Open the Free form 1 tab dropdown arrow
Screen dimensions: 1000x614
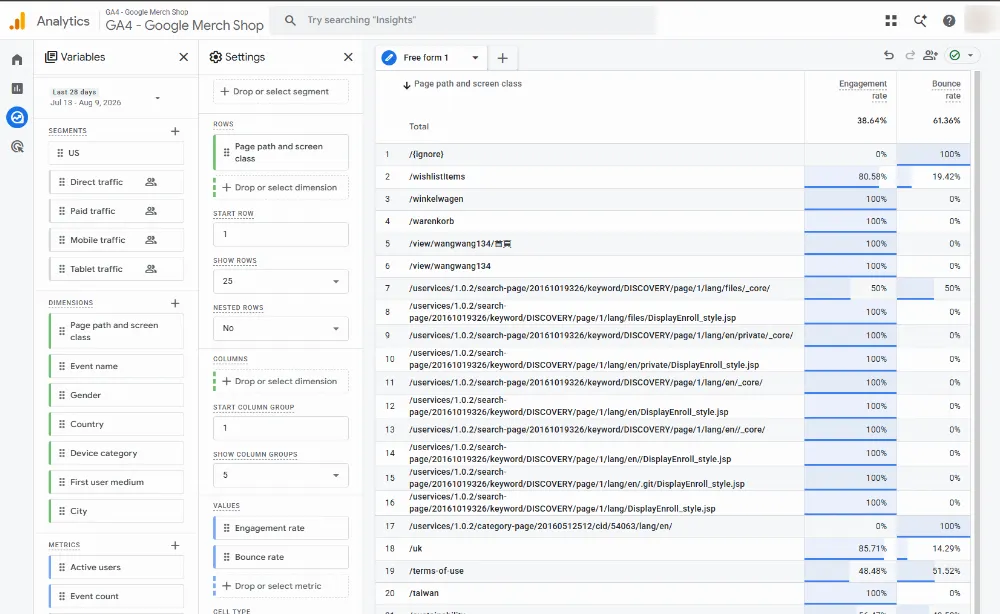point(475,57)
